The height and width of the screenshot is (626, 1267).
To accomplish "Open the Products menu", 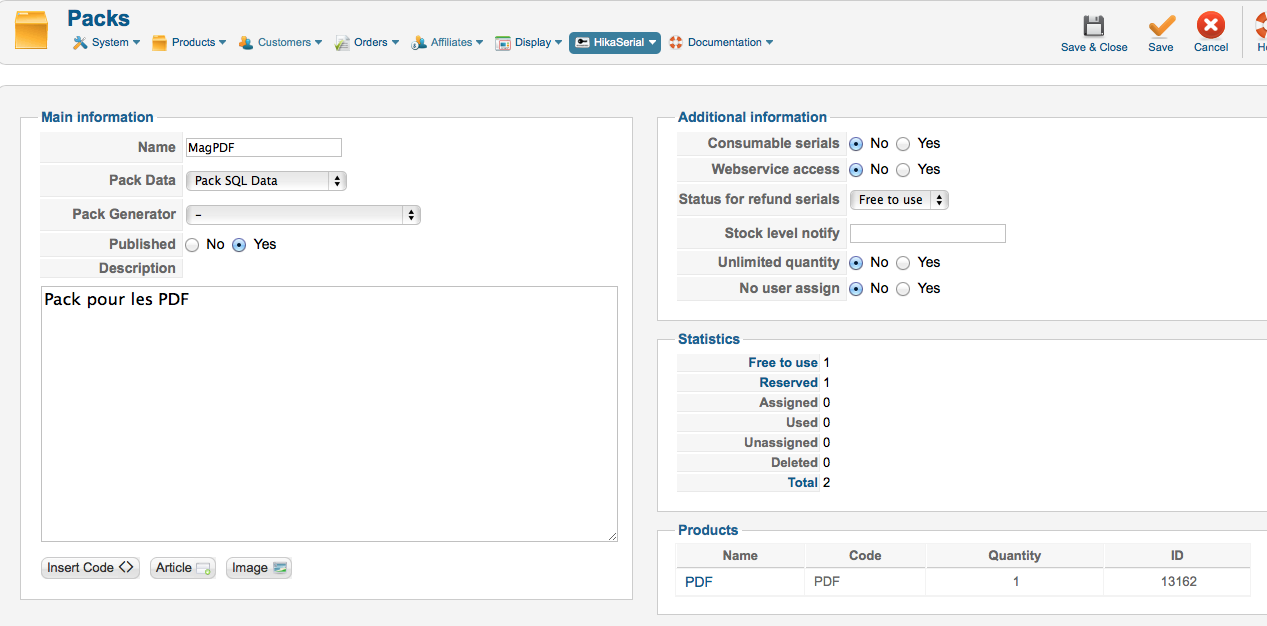I will pos(189,43).
